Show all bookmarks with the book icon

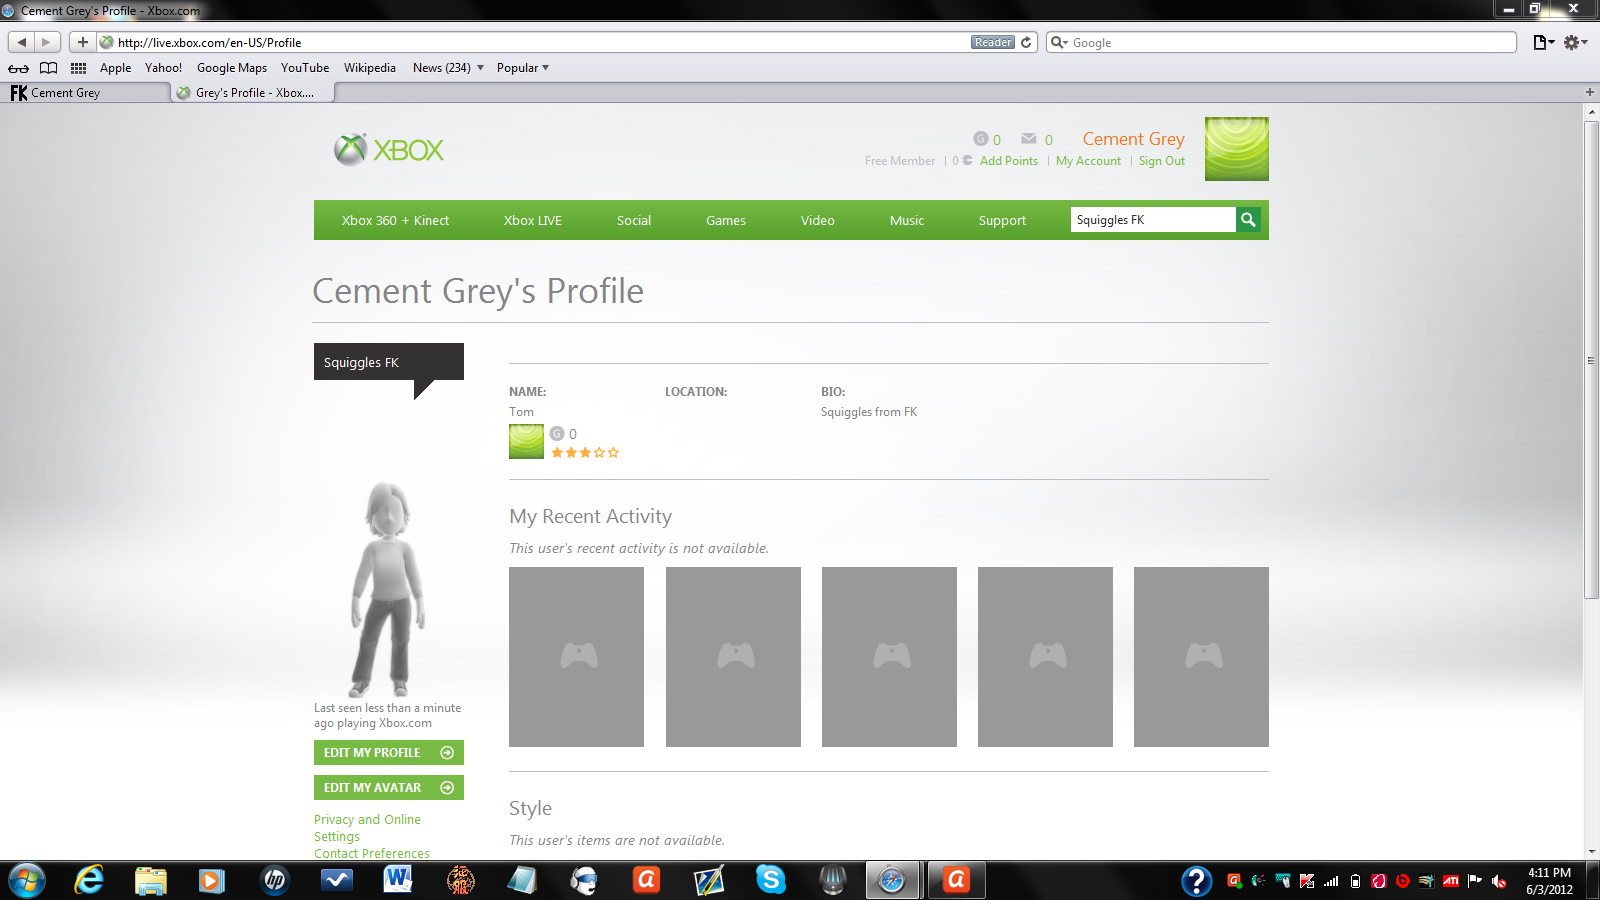pos(48,68)
